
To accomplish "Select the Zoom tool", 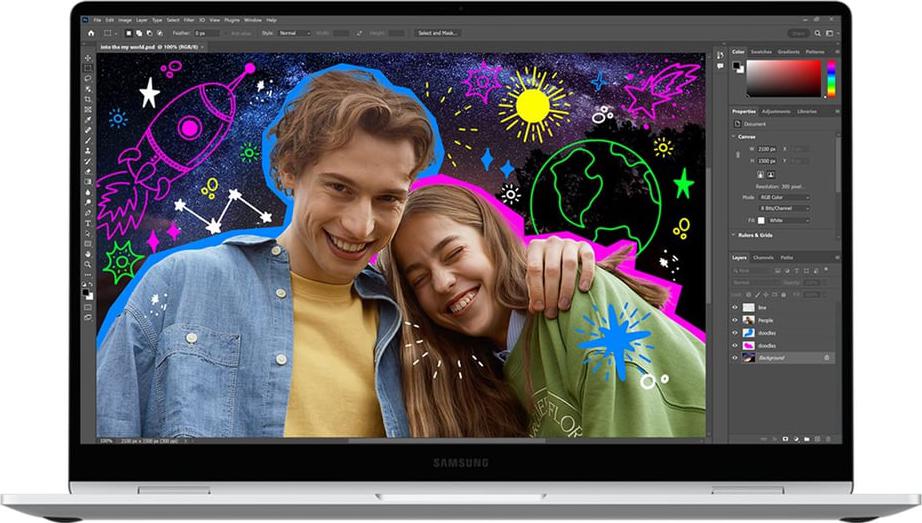I will [x=88, y=264].
